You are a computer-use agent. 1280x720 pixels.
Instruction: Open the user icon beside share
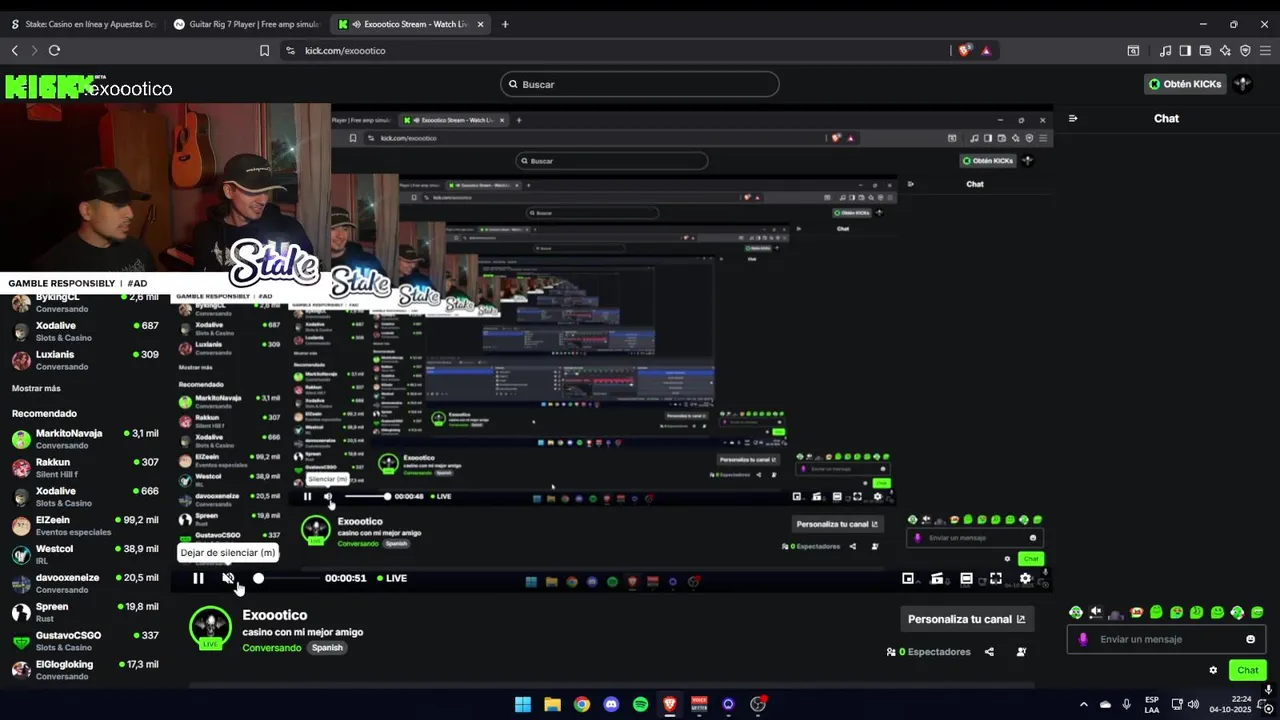click(1021, 652)
